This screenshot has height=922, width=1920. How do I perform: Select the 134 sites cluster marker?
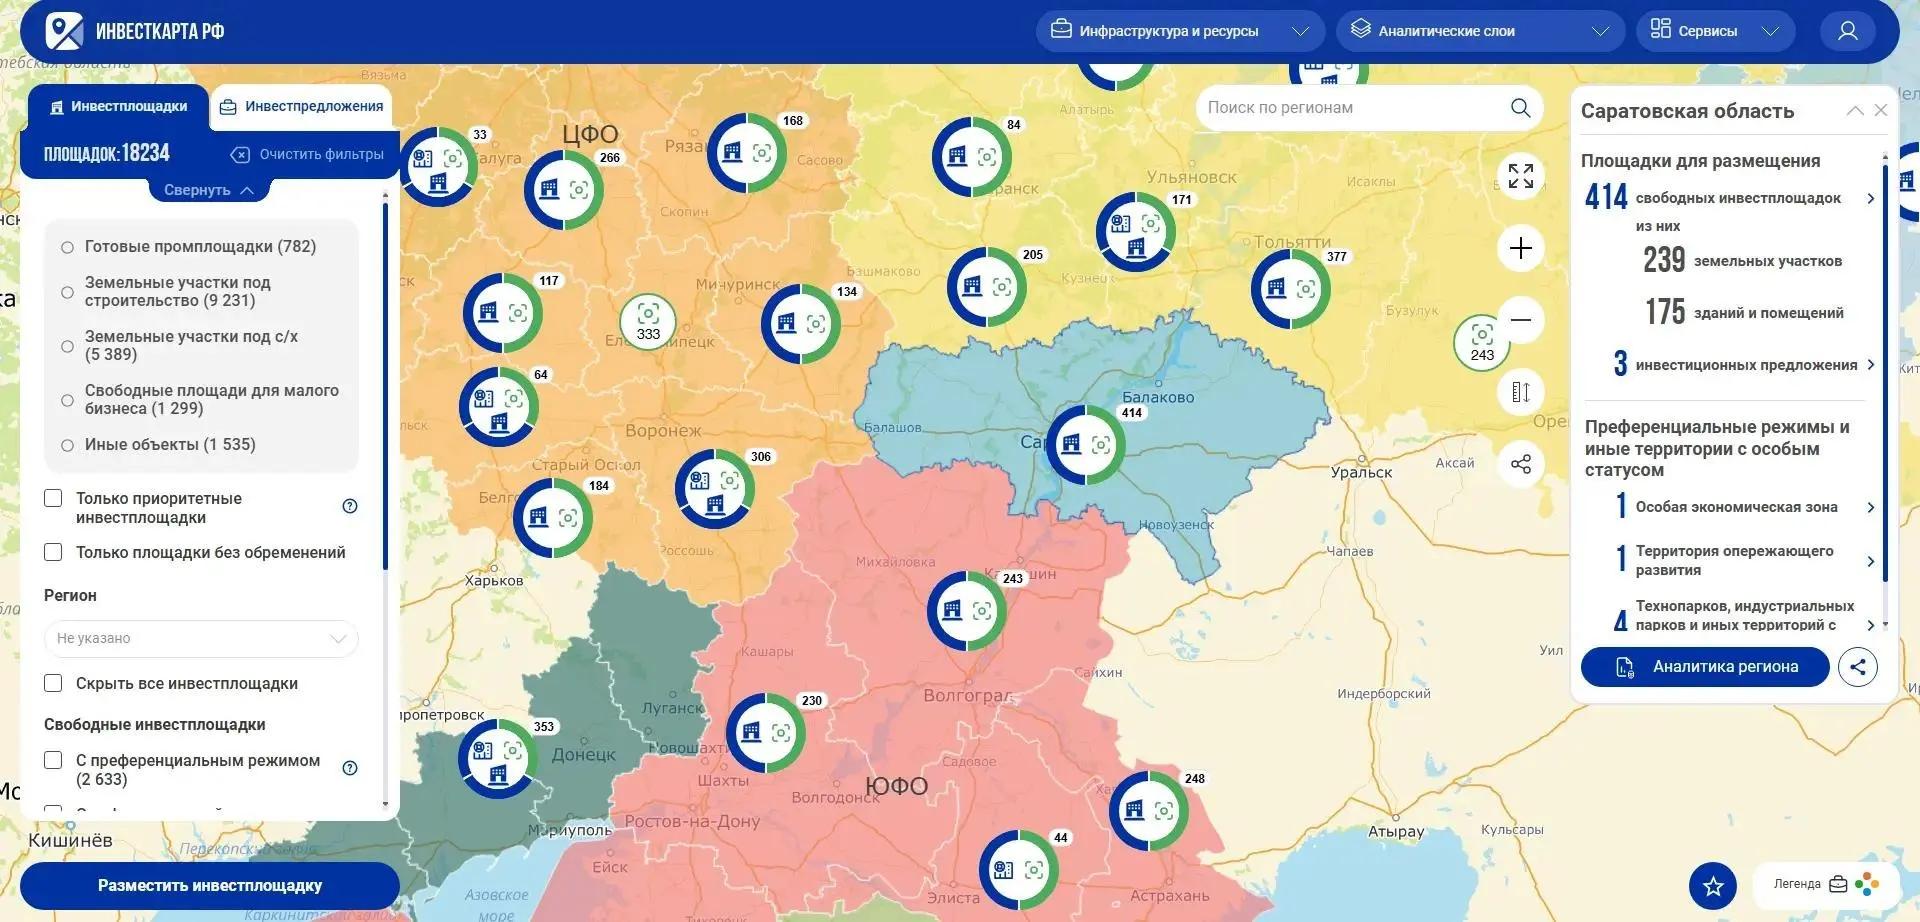[801, 323]
